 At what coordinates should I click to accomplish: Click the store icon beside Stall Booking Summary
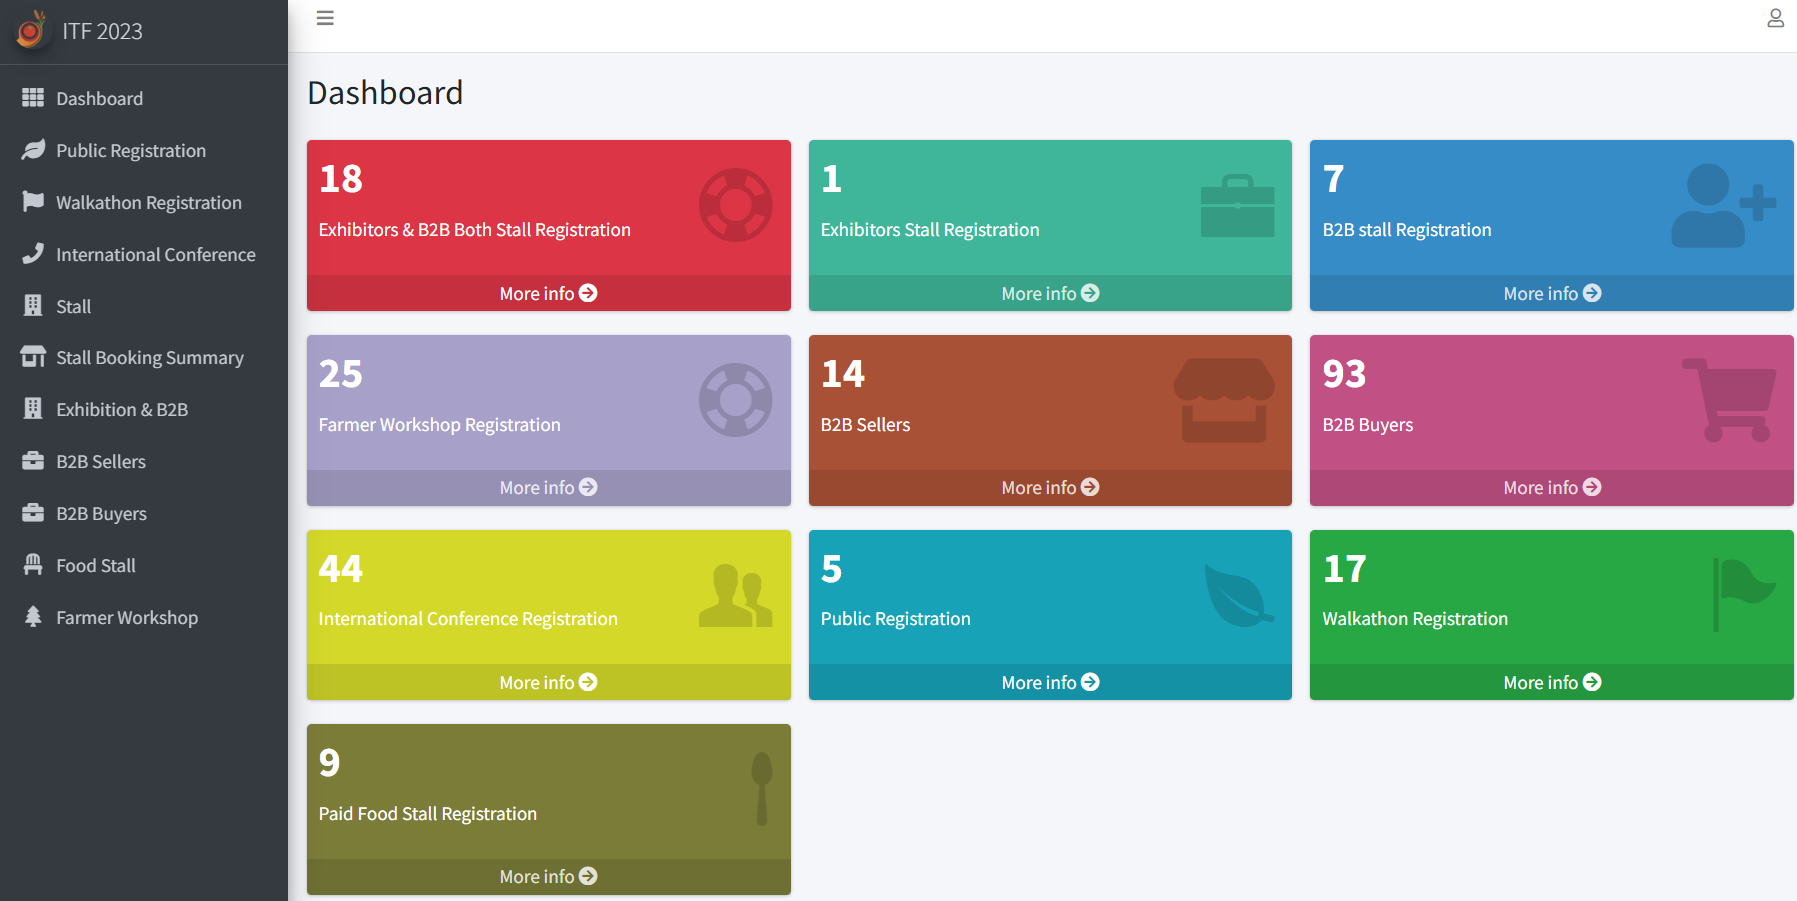click(x=33, y=356)
